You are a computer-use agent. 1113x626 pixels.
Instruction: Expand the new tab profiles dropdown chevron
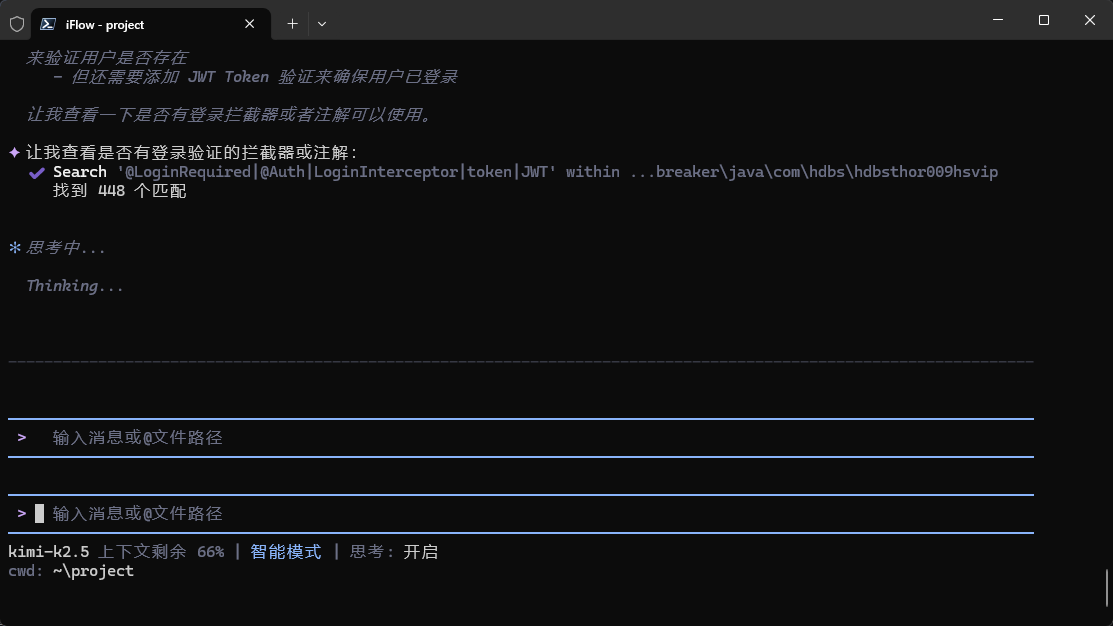point(322,24)
